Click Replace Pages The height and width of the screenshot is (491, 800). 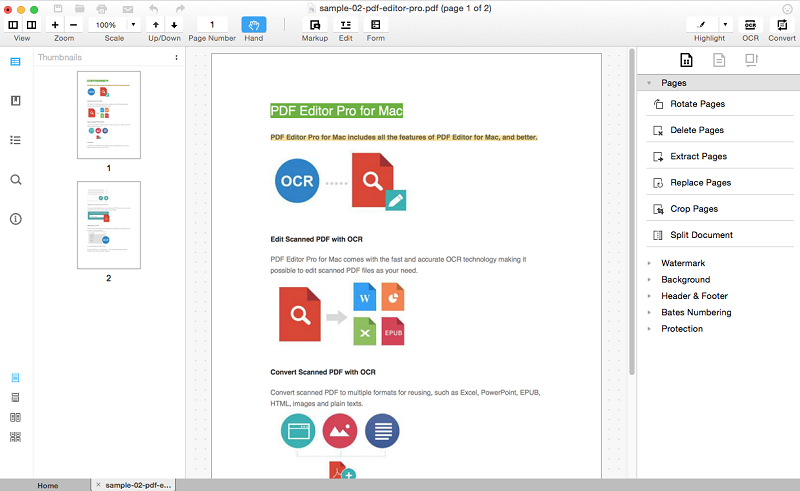click(719, 183)
